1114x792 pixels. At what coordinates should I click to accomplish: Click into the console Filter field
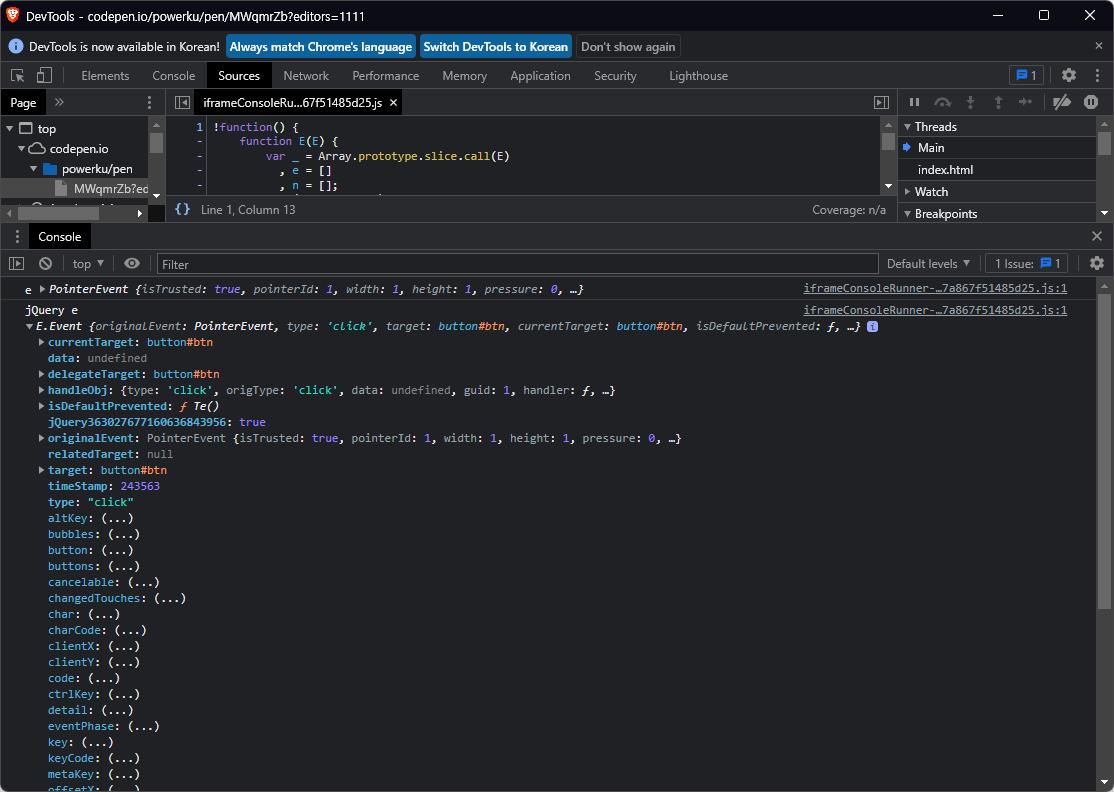pyautogui.click(x=516, y=264)
